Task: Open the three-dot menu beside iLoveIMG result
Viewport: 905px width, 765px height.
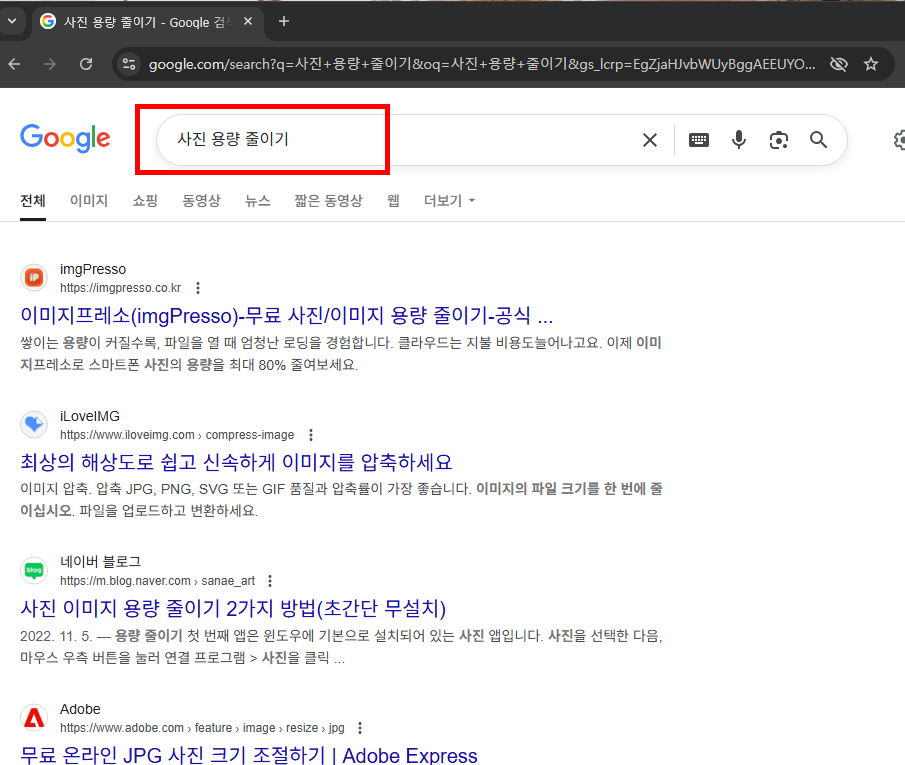Action: (x=311, y=434)
